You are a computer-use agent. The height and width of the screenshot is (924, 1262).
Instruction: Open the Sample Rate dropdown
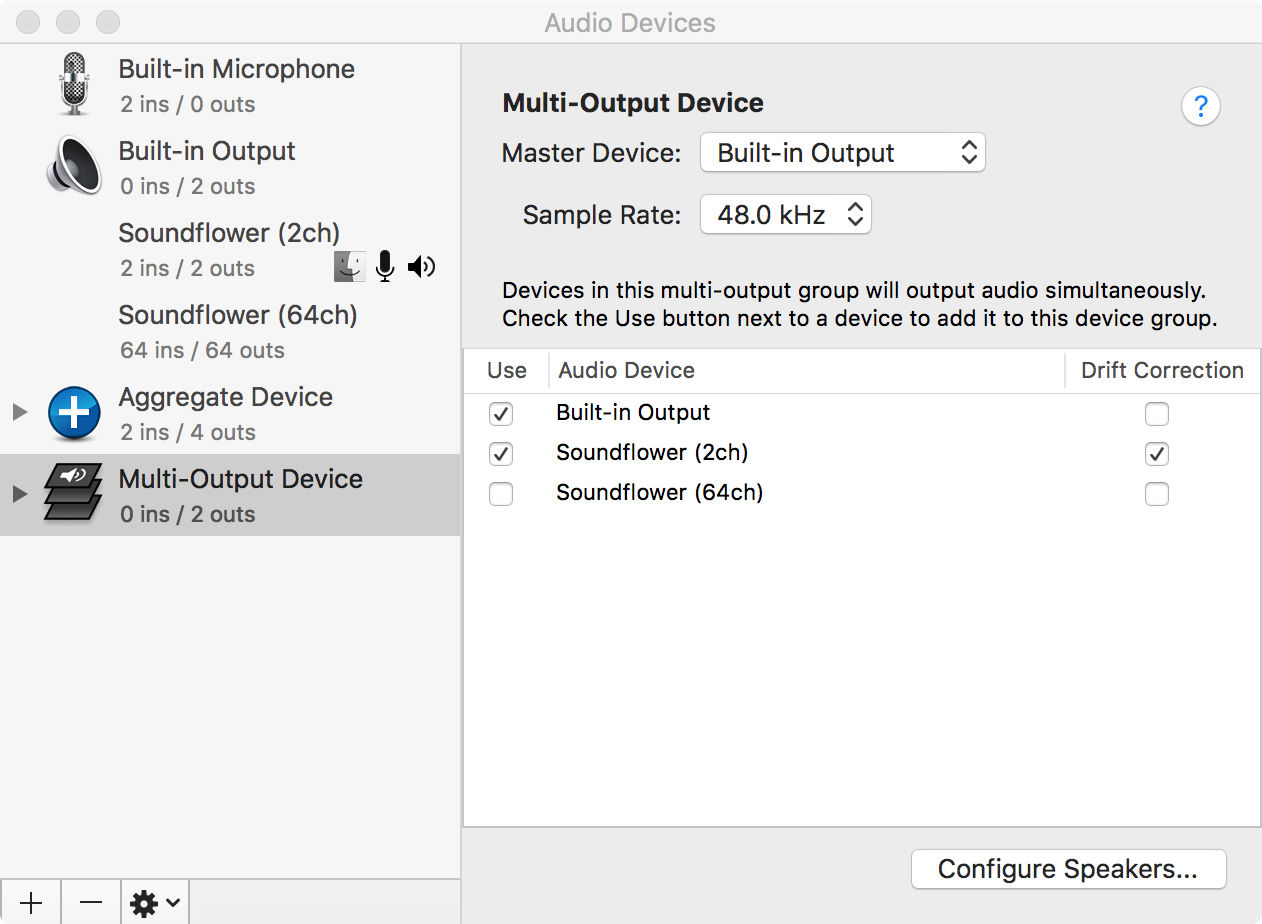click(x=786, y=214)
